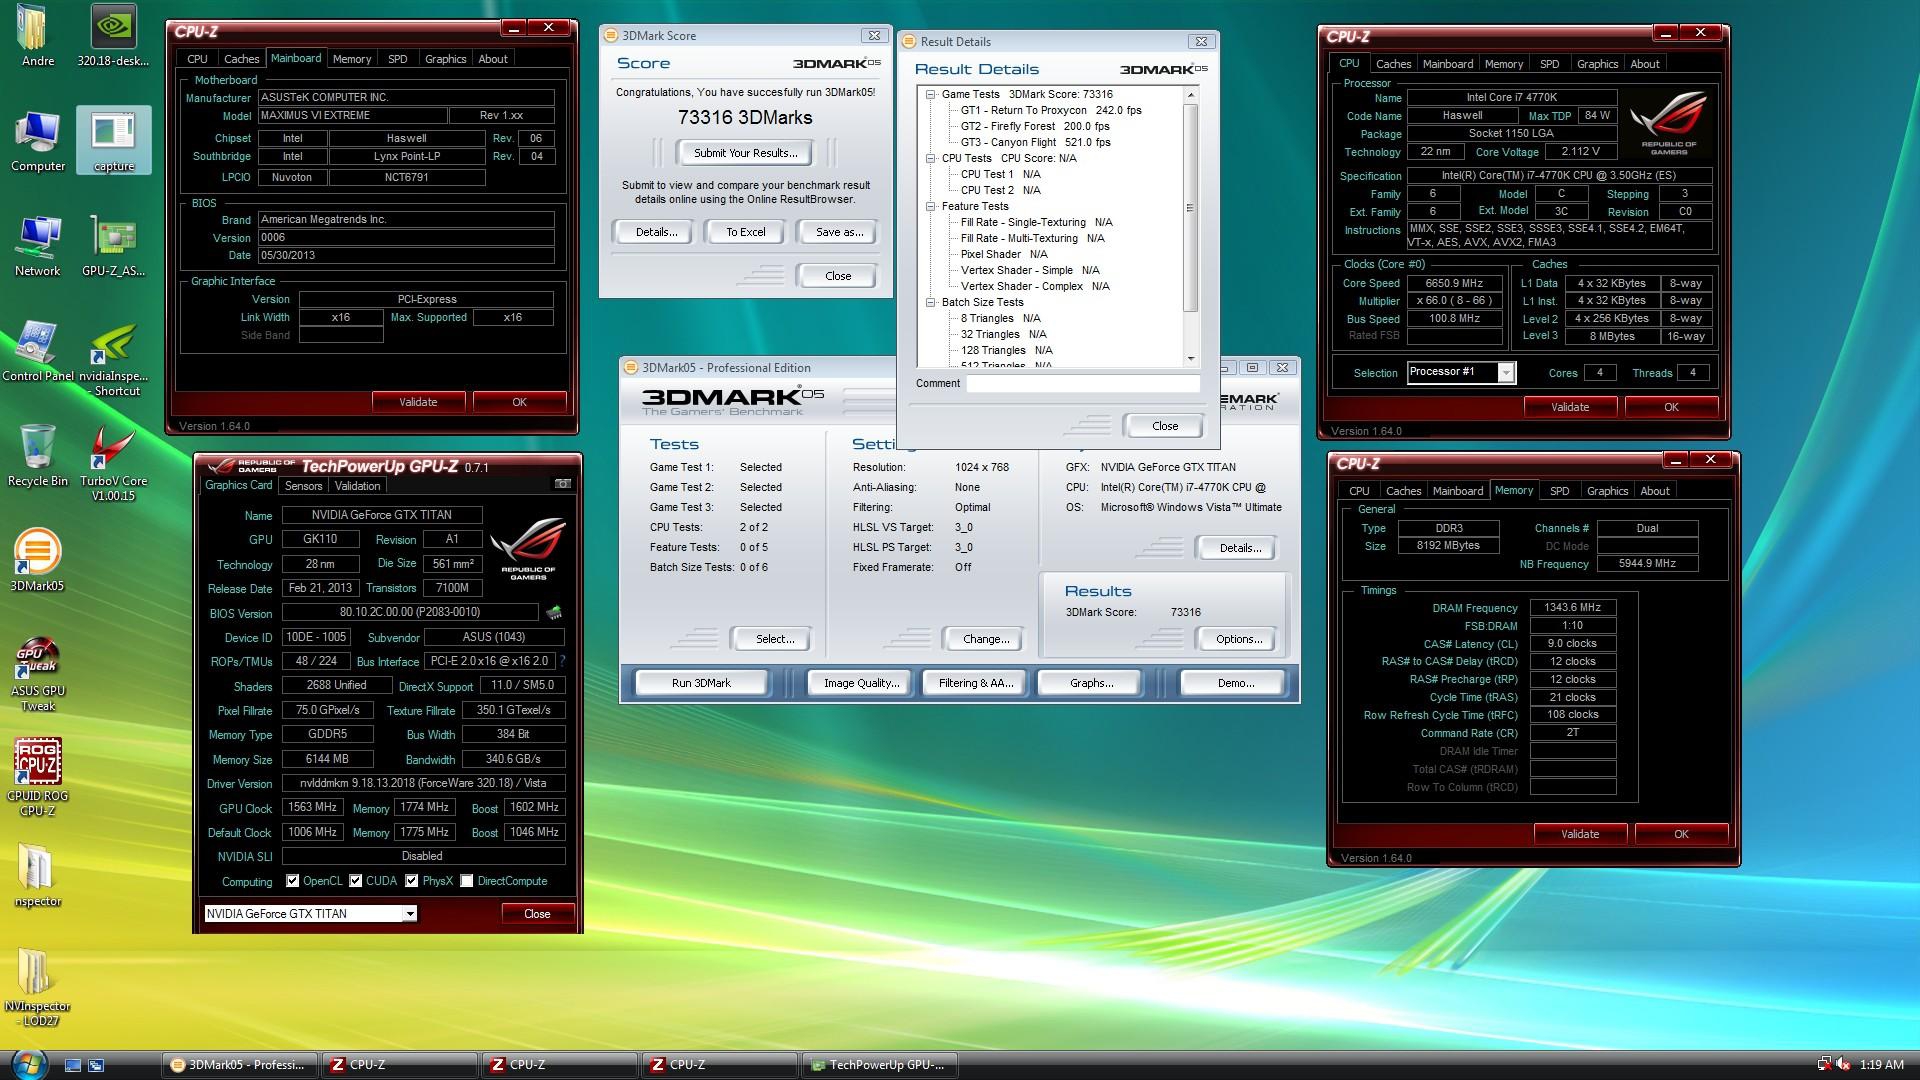Switch to 3DMark05 taskbar button
1920x1080 pixels.
pyautogui.click(x=240, y=1065)
